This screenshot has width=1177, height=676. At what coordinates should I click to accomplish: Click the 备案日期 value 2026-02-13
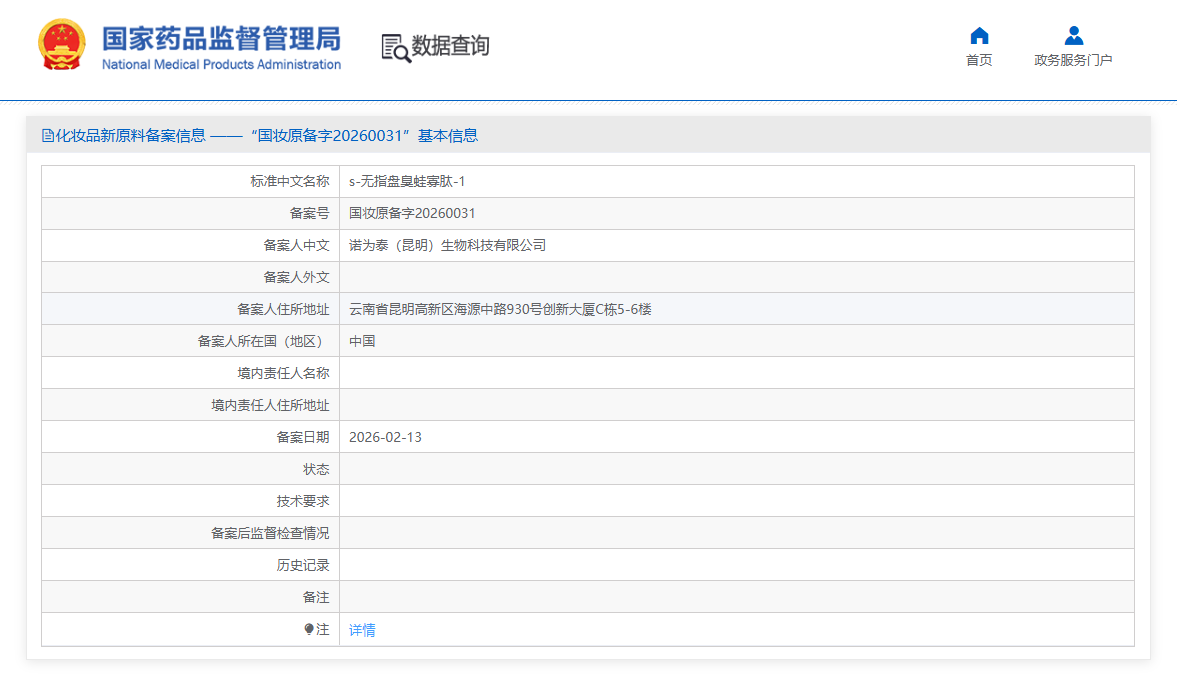pos(385,437)
